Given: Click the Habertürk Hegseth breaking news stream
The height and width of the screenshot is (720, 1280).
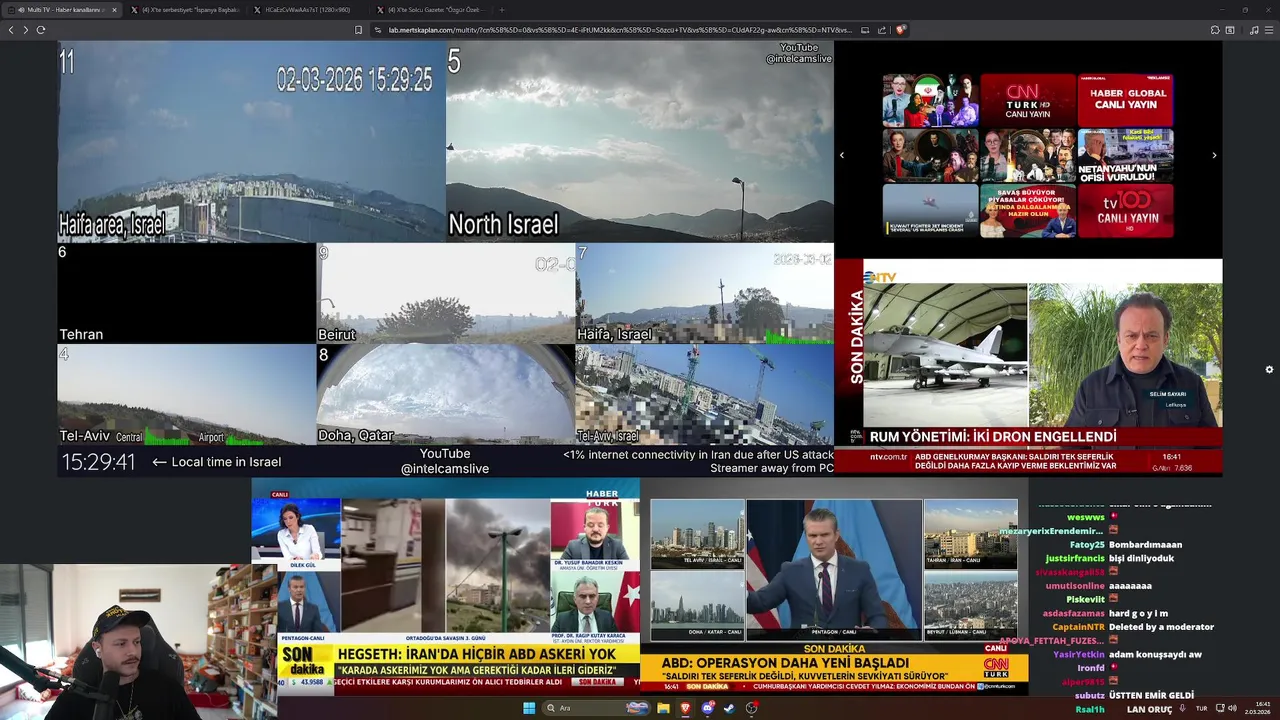Looking at the screenshot, I should tap(446, 586).
